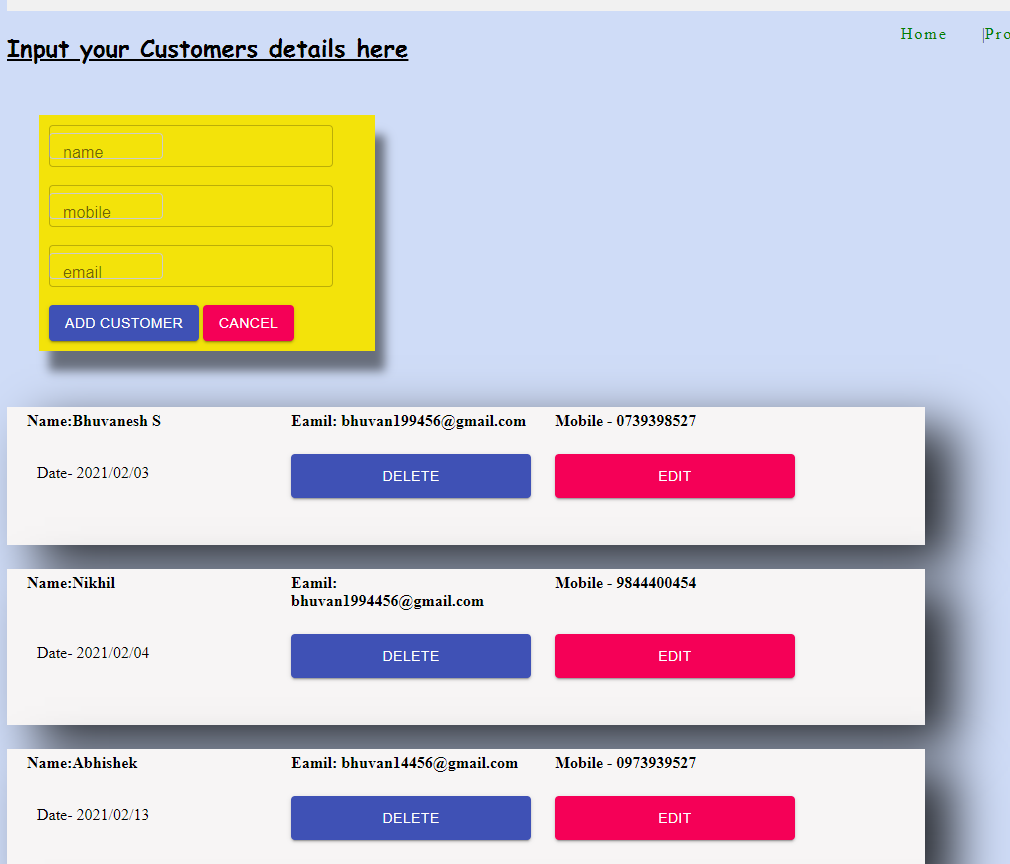Delete the Nikhil customer record
The height and width of the screenshot is (864, 1010).
[x=411, y=656]
